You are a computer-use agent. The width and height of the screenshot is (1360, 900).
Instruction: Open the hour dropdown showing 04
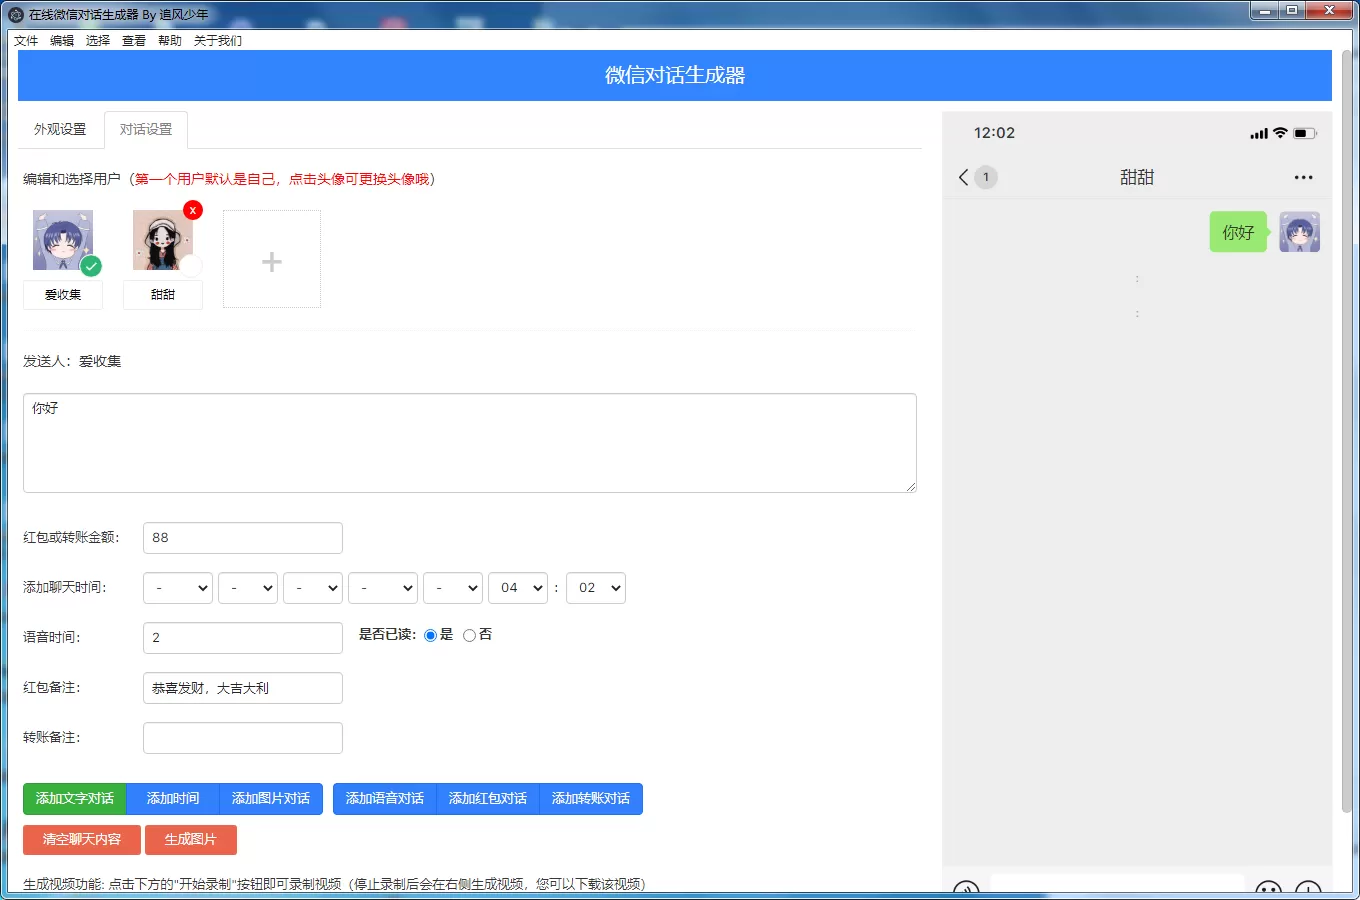pos(518,588)
